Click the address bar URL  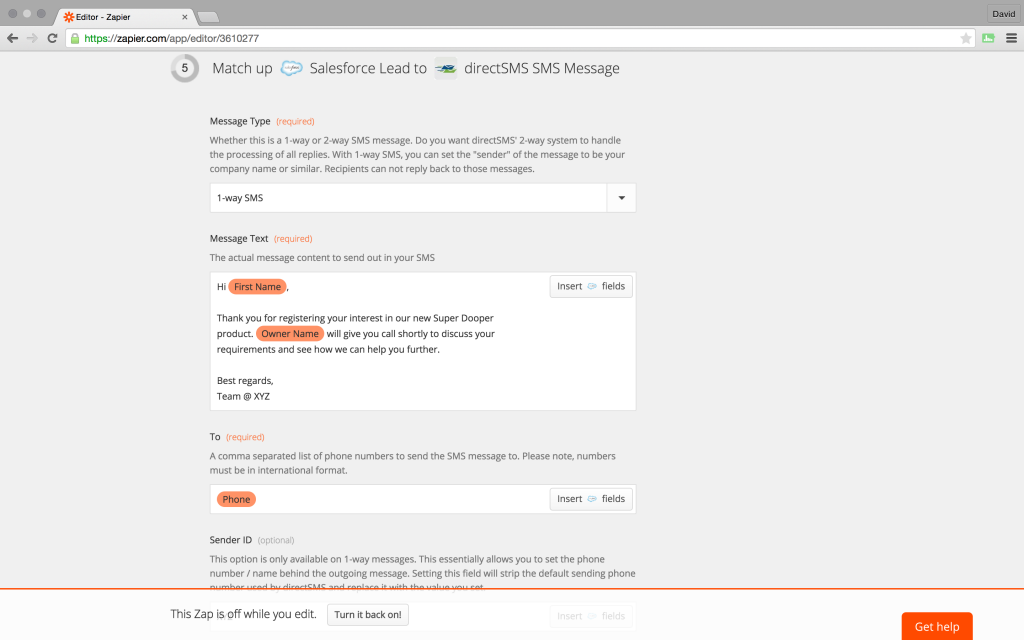[172, 39]
